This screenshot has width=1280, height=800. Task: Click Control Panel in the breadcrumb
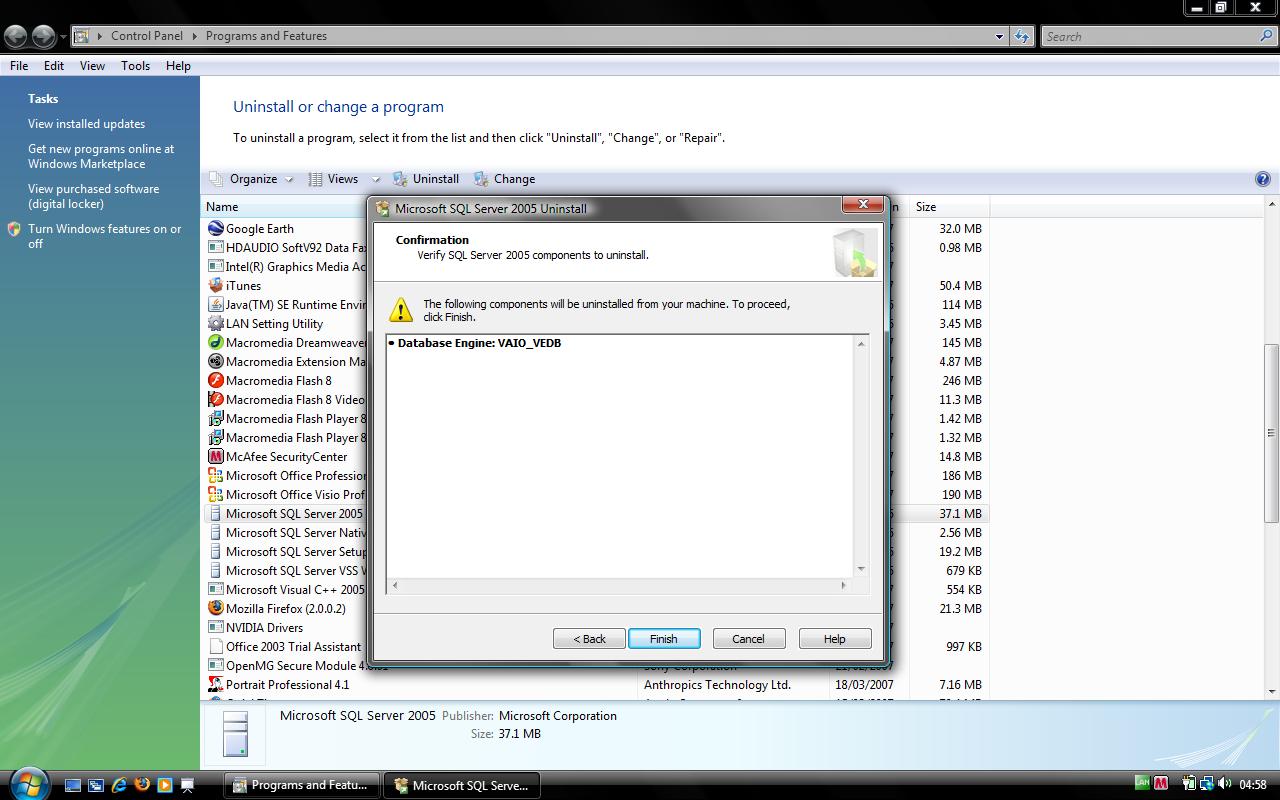pyautogui.click(x=147, y=36)
